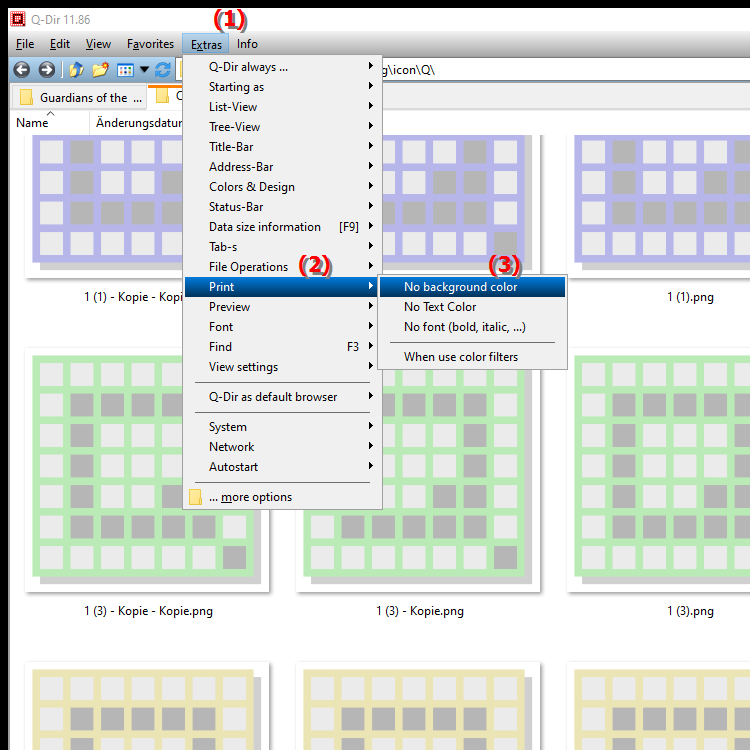Open Q-Dir as default browser submenu
This screenshot has height=750, width=750.
tap(283, 397)
